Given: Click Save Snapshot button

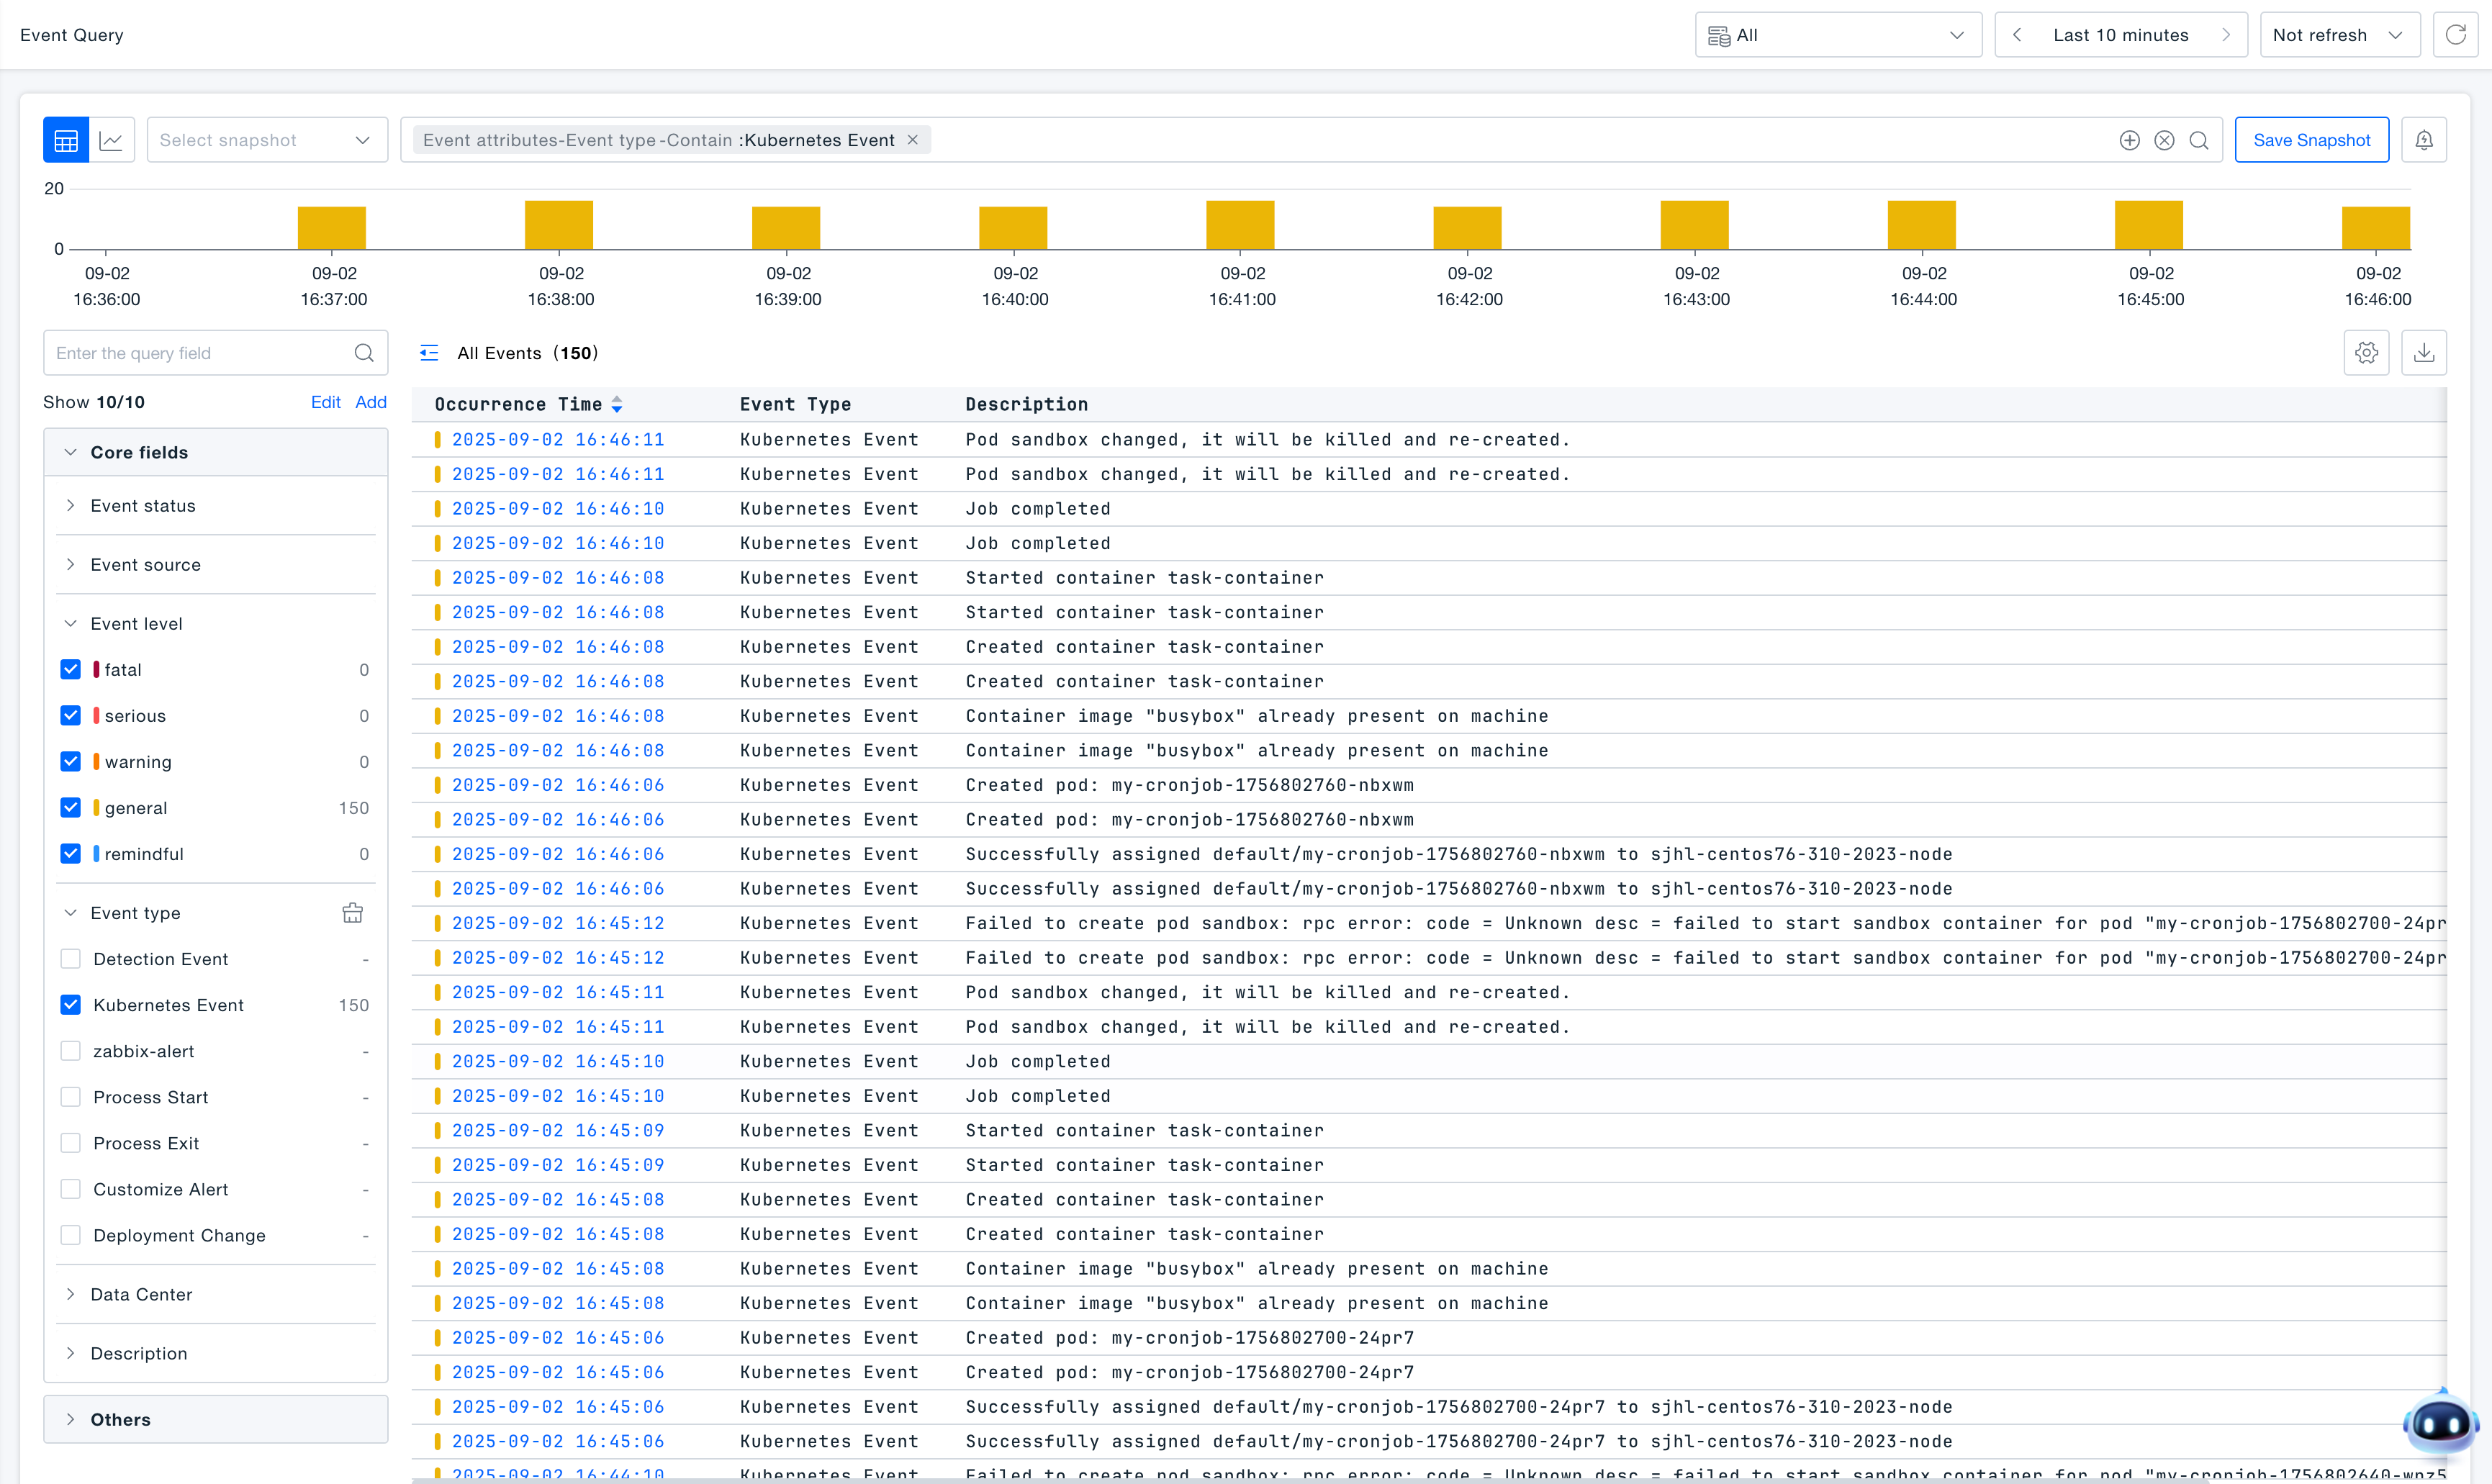Looking at the screenshot, I should pyautogui.click(x=2311, y=140).
